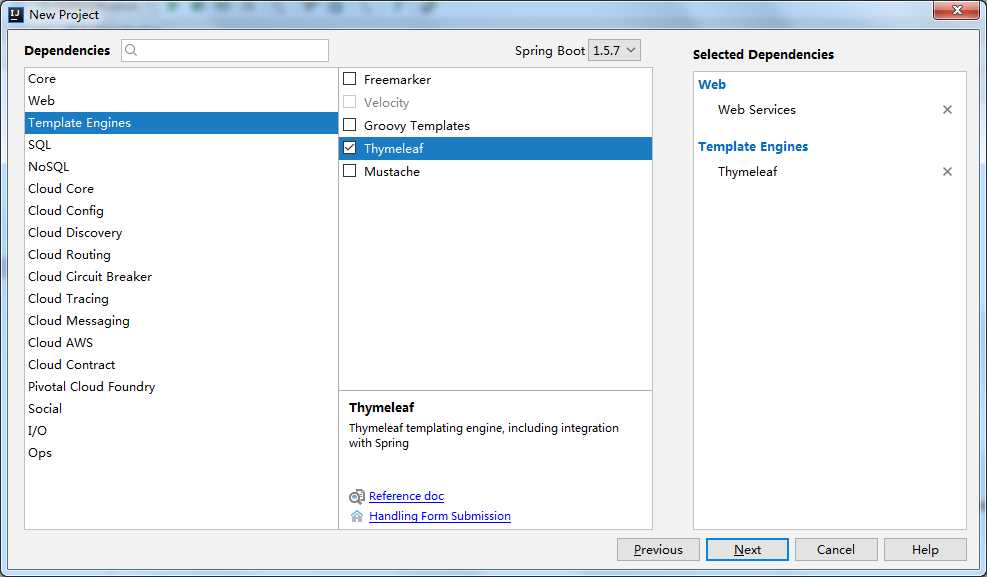Select the Template Engines category
Image resolution: width=987 pixels, height=577 pixels.
(181, 123)
